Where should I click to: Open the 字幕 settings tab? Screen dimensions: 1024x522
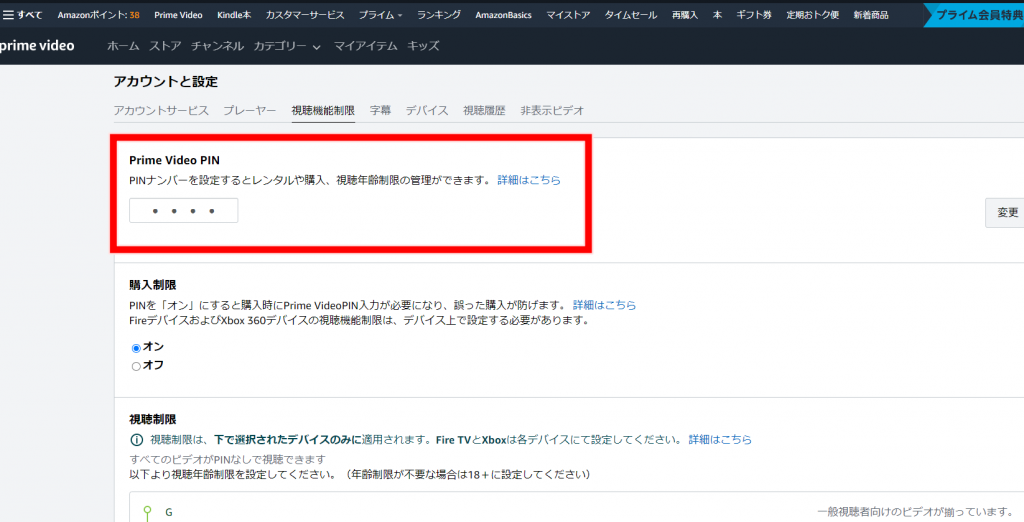point(380,110)
